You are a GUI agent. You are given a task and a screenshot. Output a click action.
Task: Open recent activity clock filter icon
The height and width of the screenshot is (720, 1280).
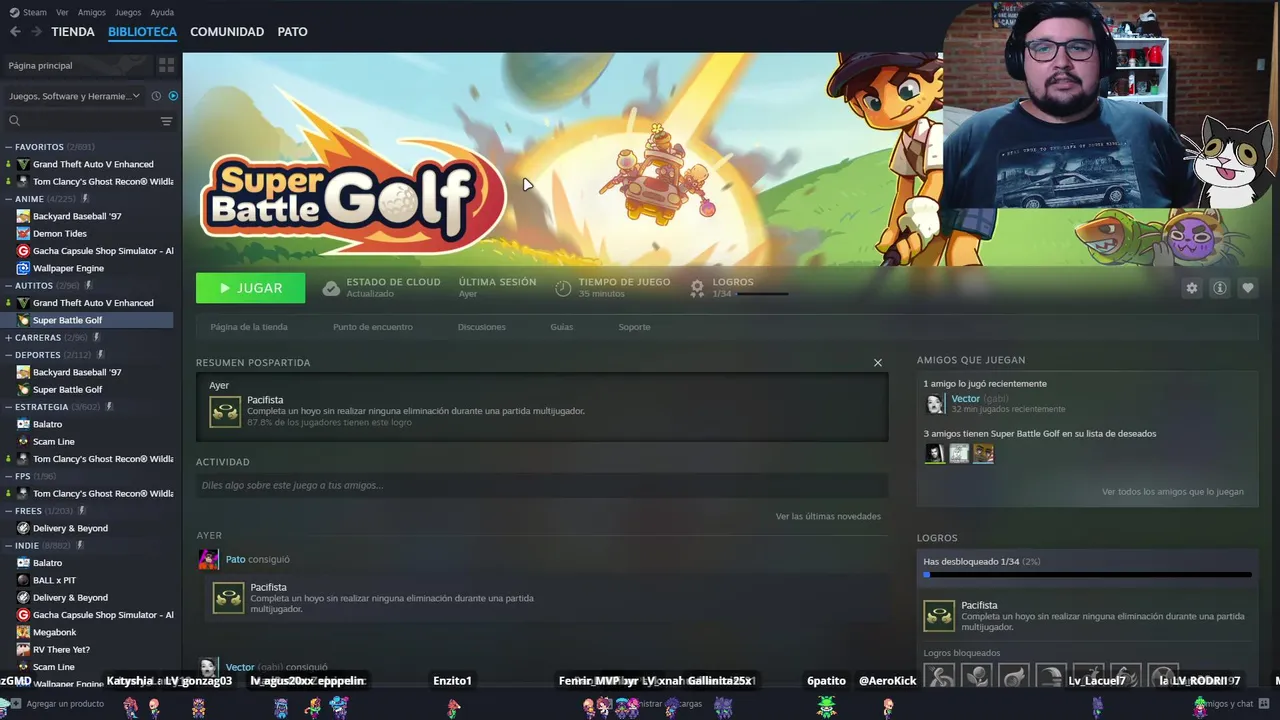click(156, 96)
